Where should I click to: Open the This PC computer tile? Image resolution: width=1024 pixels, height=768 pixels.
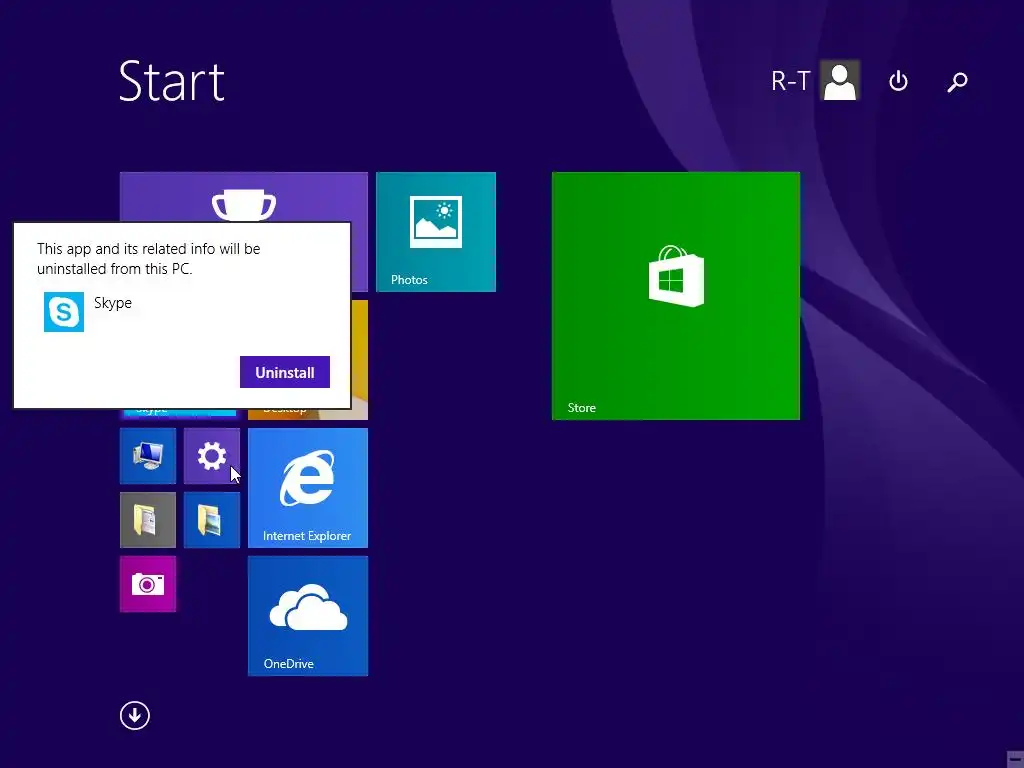[148, 456]
